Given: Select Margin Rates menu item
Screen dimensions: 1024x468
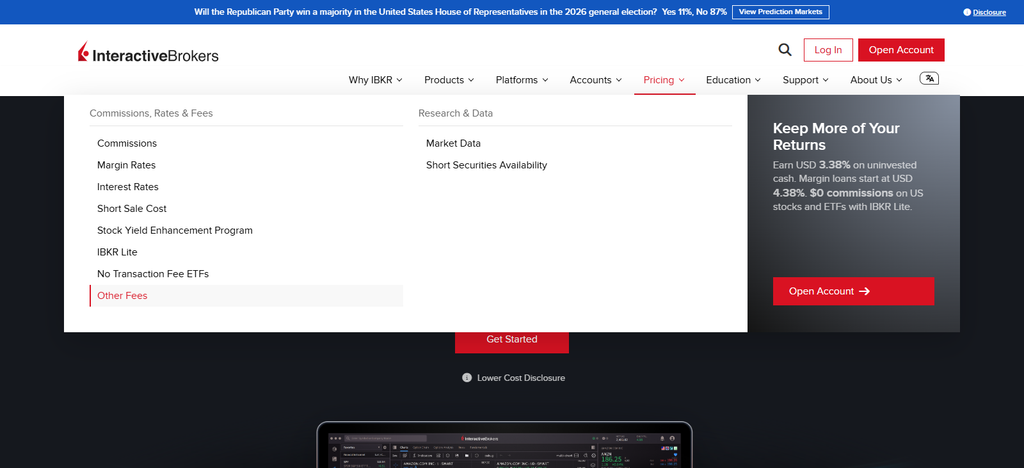Looking at the screenshot, I should coord(127,165).
